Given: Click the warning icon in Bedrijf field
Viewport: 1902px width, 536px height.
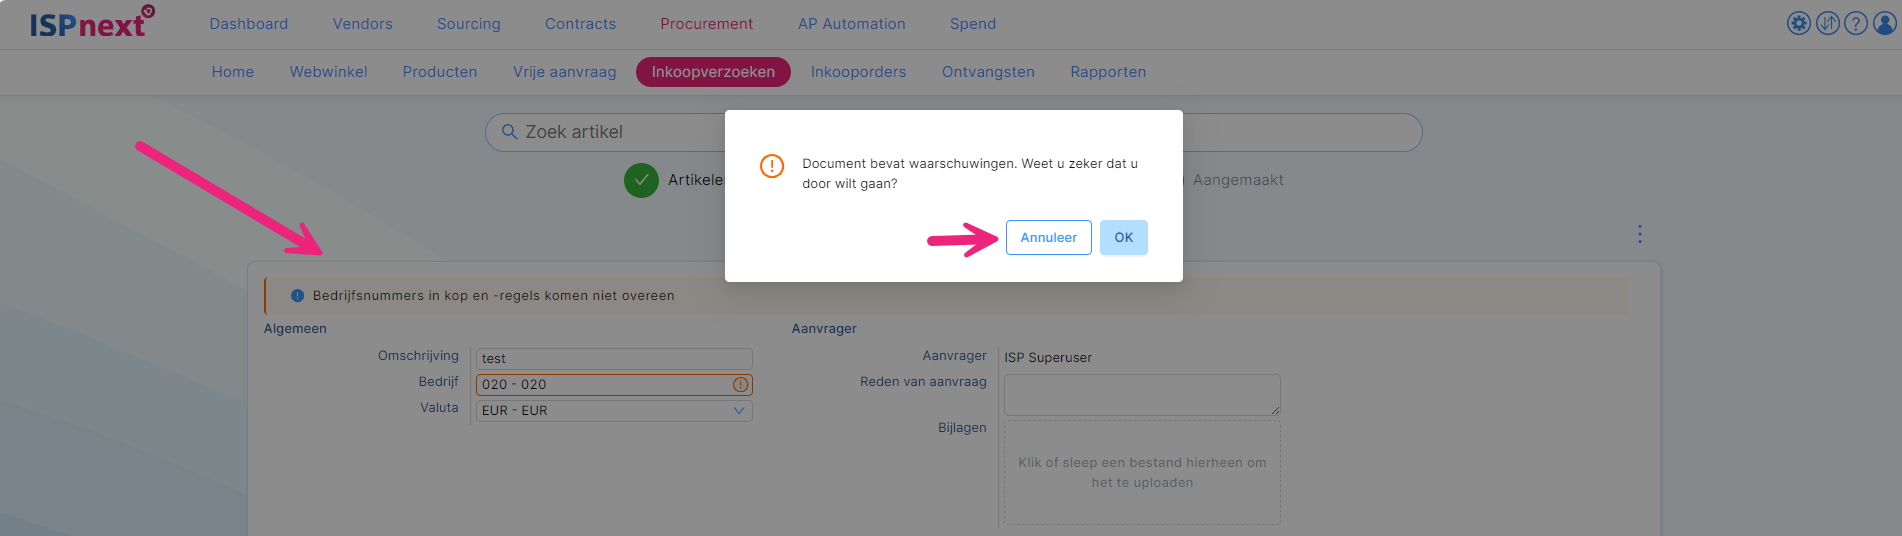Looking at the screenshot, I should [x=741, y=385].
